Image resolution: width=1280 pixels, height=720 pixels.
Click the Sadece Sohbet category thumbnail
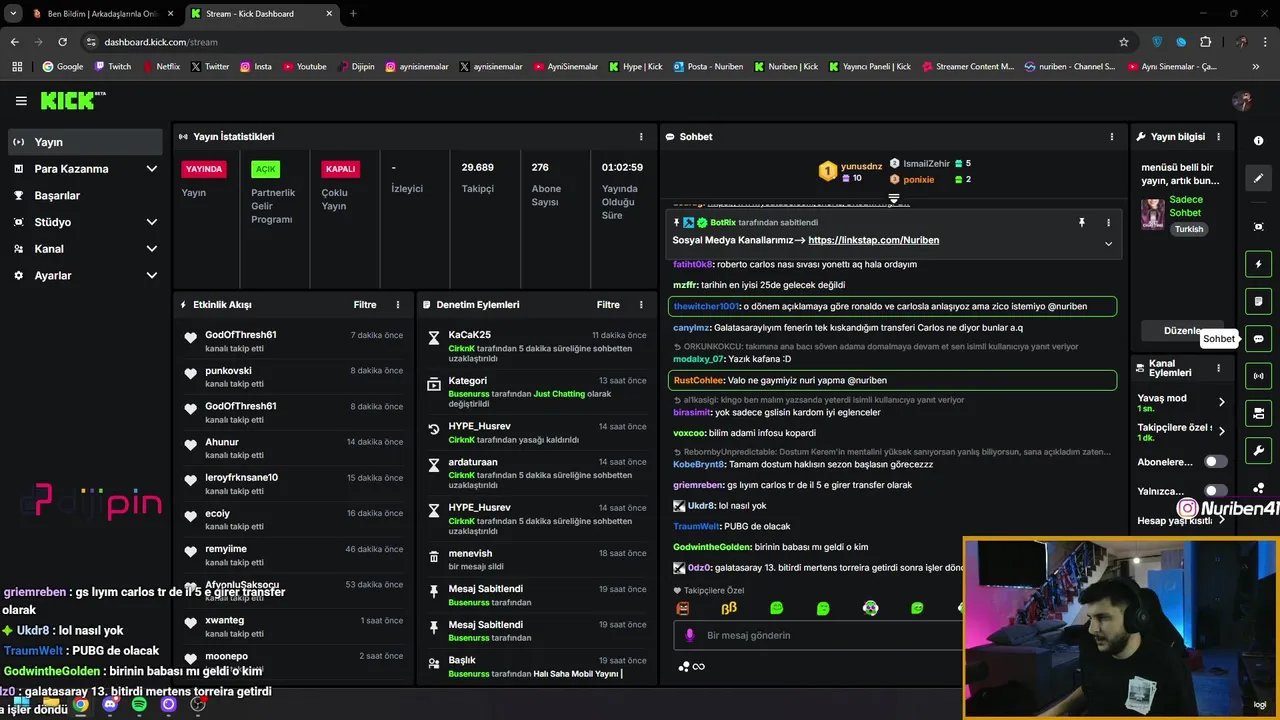pyautogui.click(x=1153, y=214)
